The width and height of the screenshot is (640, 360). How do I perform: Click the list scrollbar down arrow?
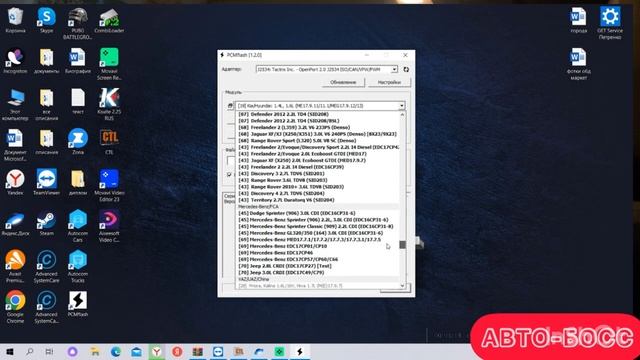(x=402, y=286)
